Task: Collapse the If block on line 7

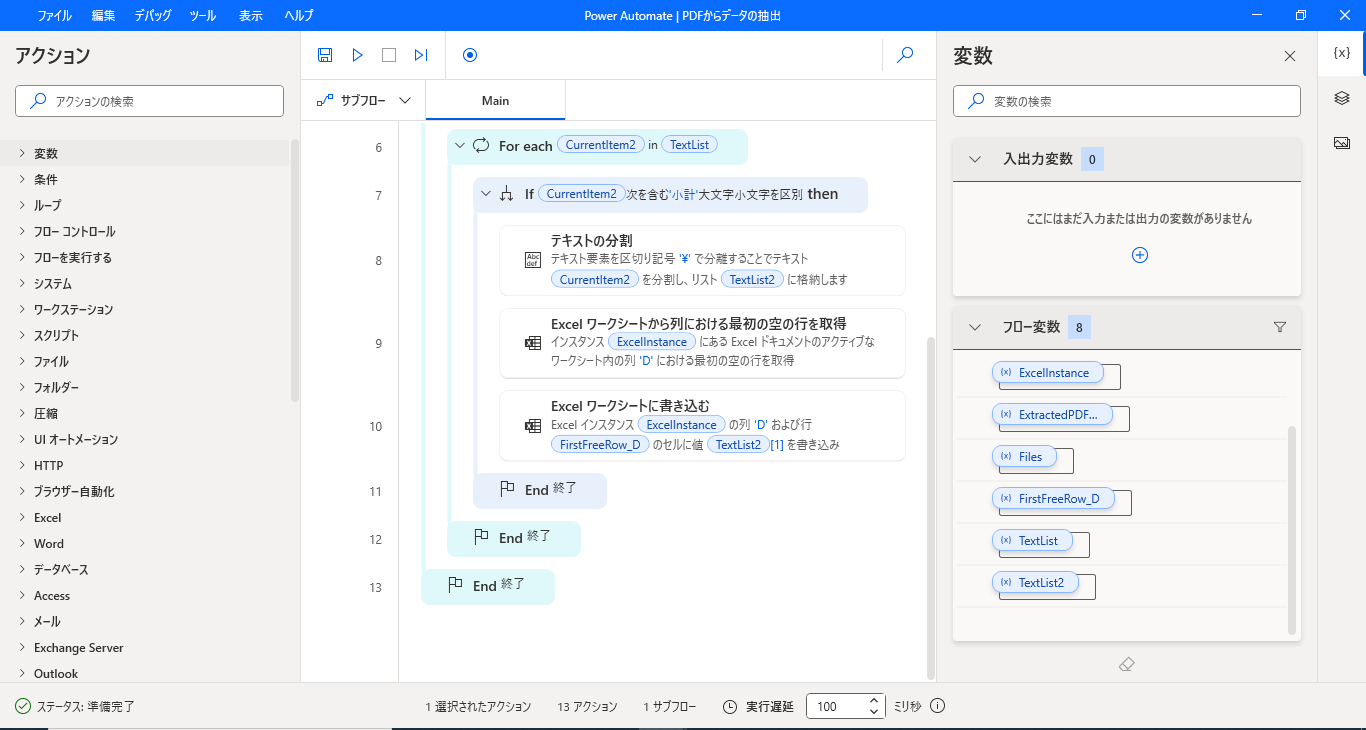Action: 486,194
